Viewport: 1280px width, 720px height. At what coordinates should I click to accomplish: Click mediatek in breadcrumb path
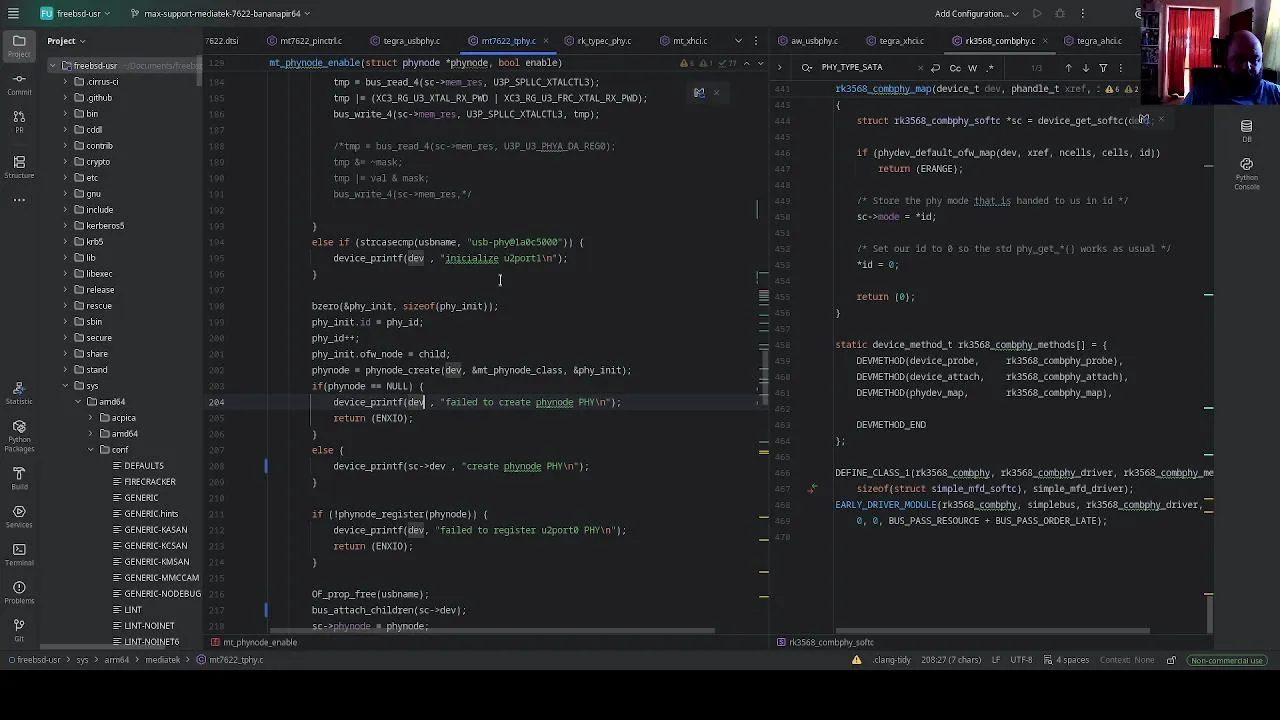tap(163, 660)
